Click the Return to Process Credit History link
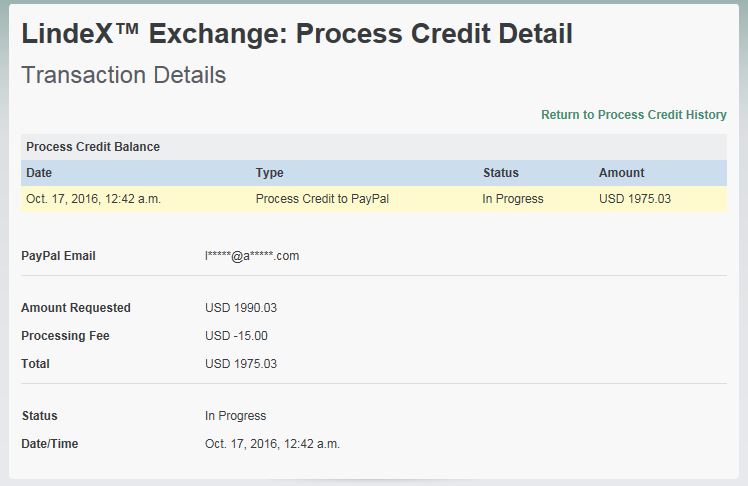748x486 pixels. click(x=633, y=115)
